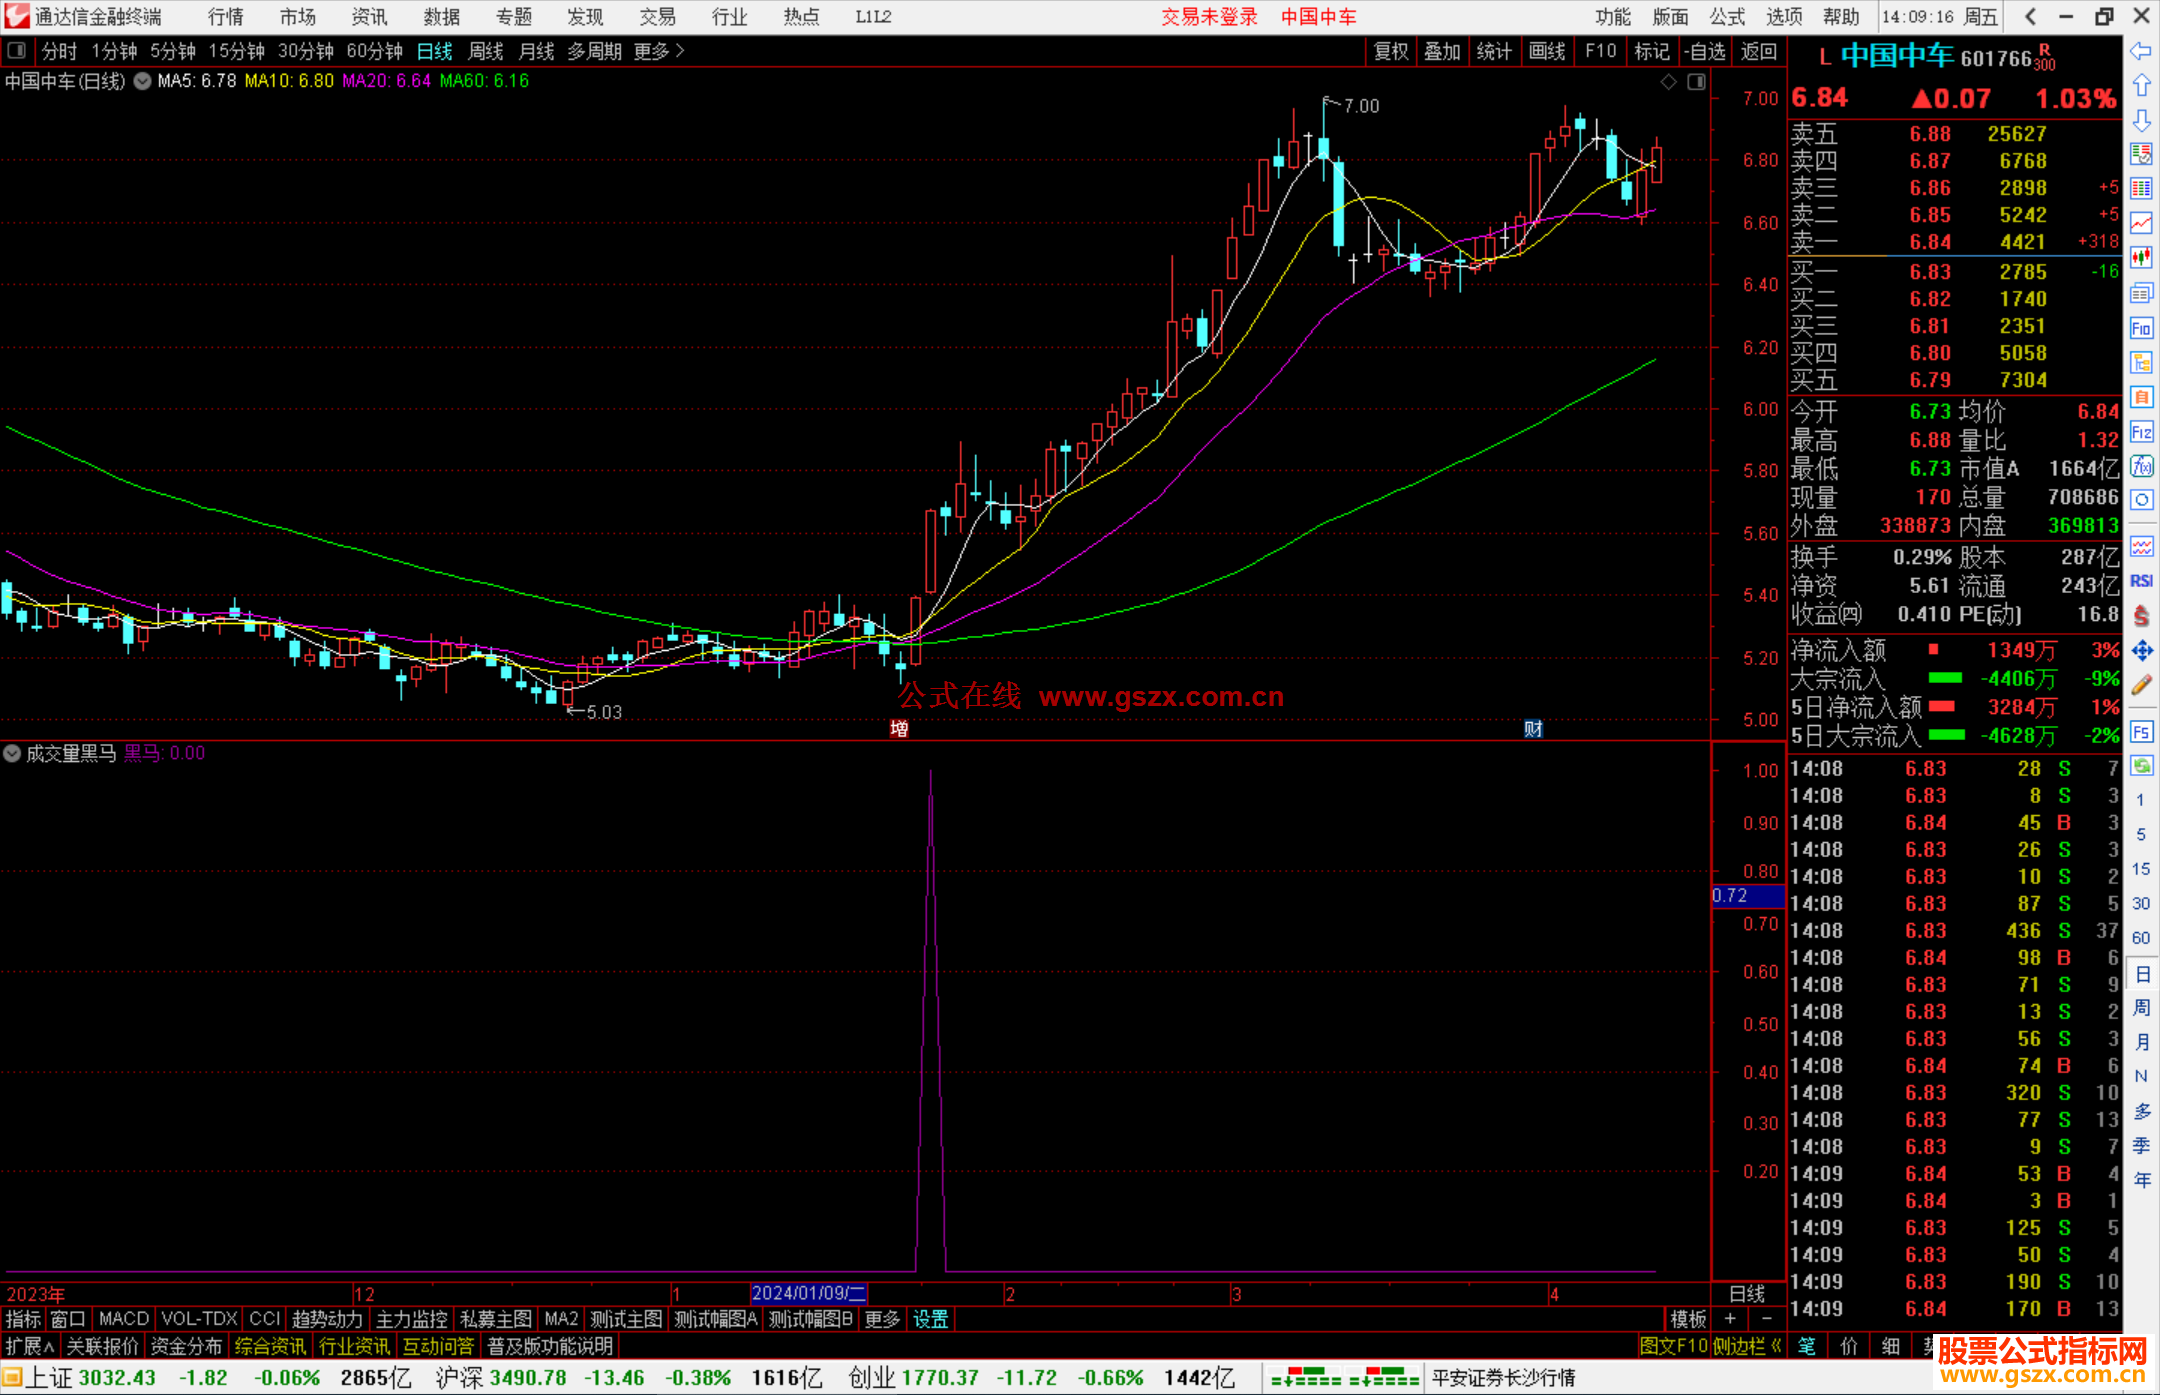Click the 复权 button
The image size is (2160, 1395).
(1390, 51)
